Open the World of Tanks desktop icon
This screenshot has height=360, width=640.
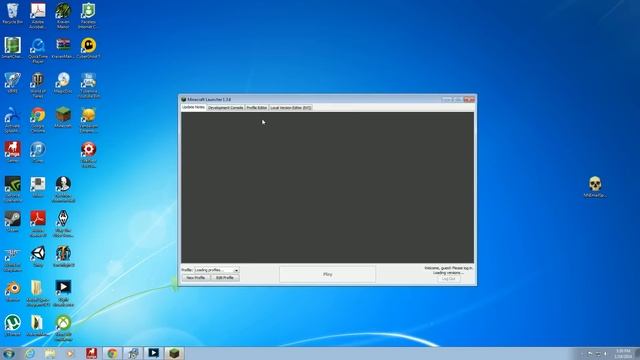point(38,85)
